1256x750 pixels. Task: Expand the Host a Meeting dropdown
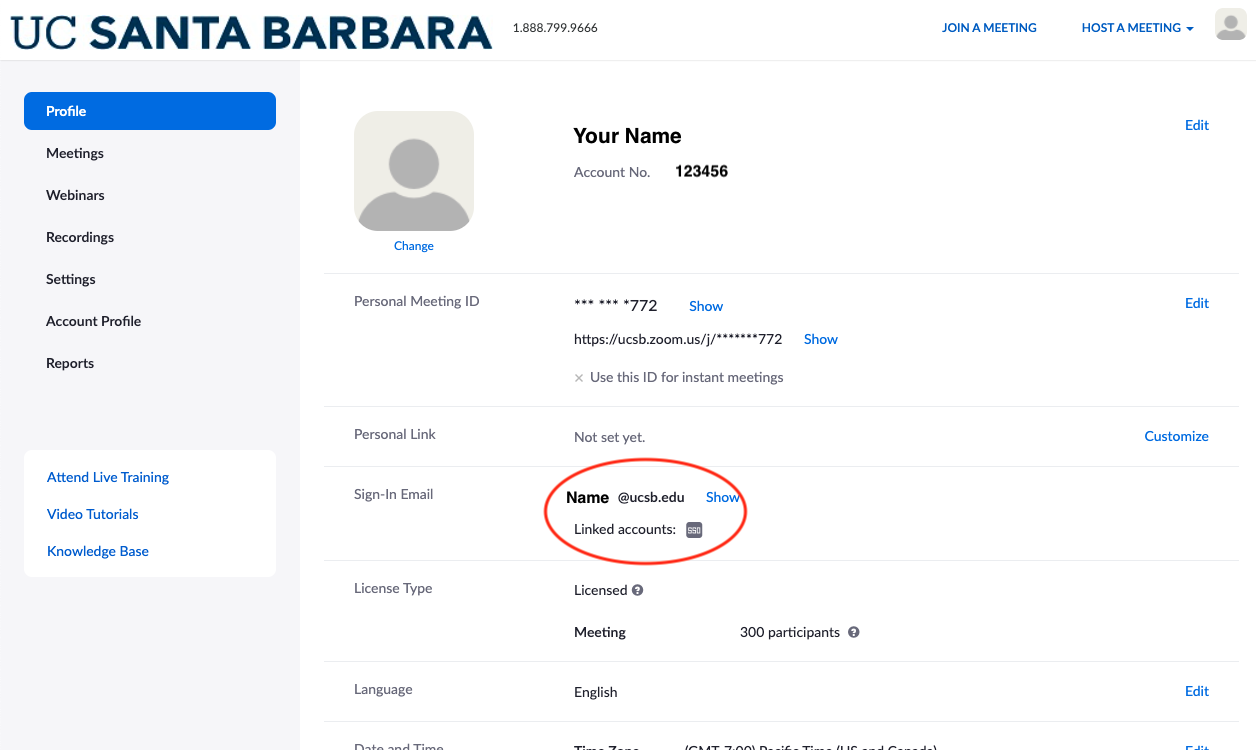(x=1138, y=28)
